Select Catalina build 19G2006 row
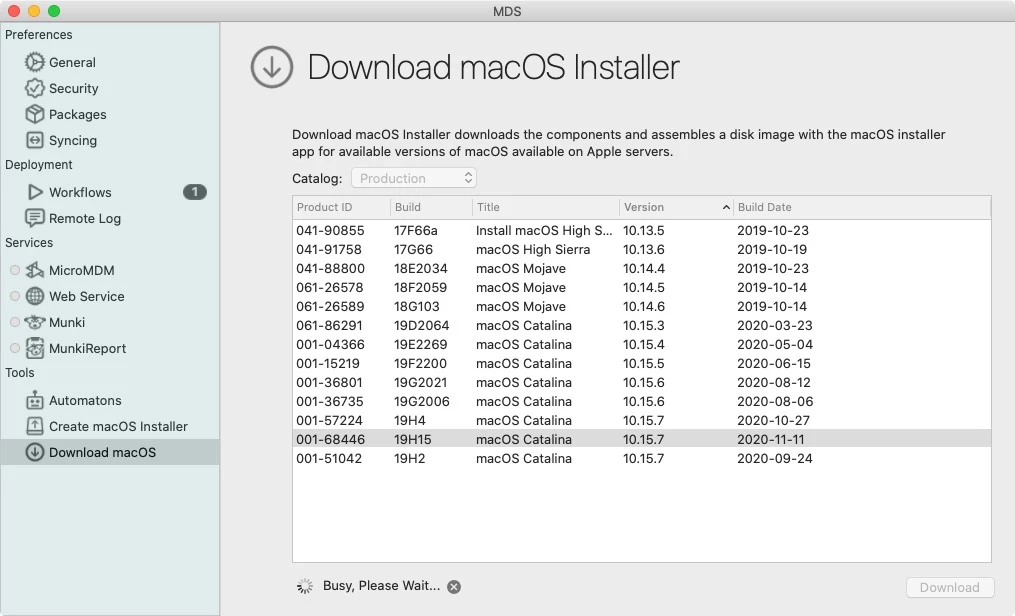Viewport: 1015px width, 616px height. tap(641, 401)
